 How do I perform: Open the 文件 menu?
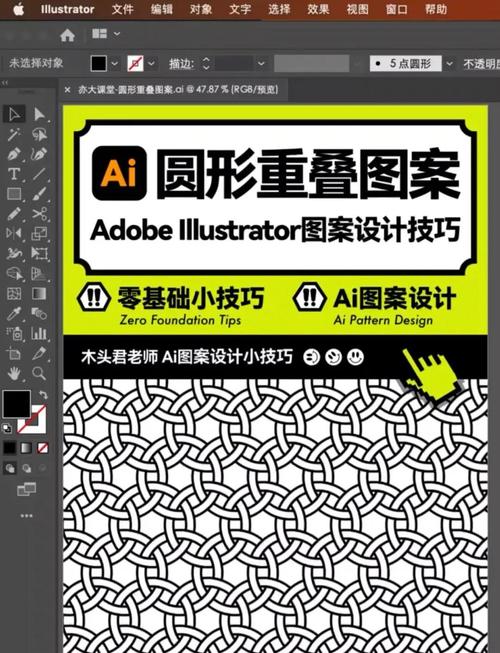122,9
